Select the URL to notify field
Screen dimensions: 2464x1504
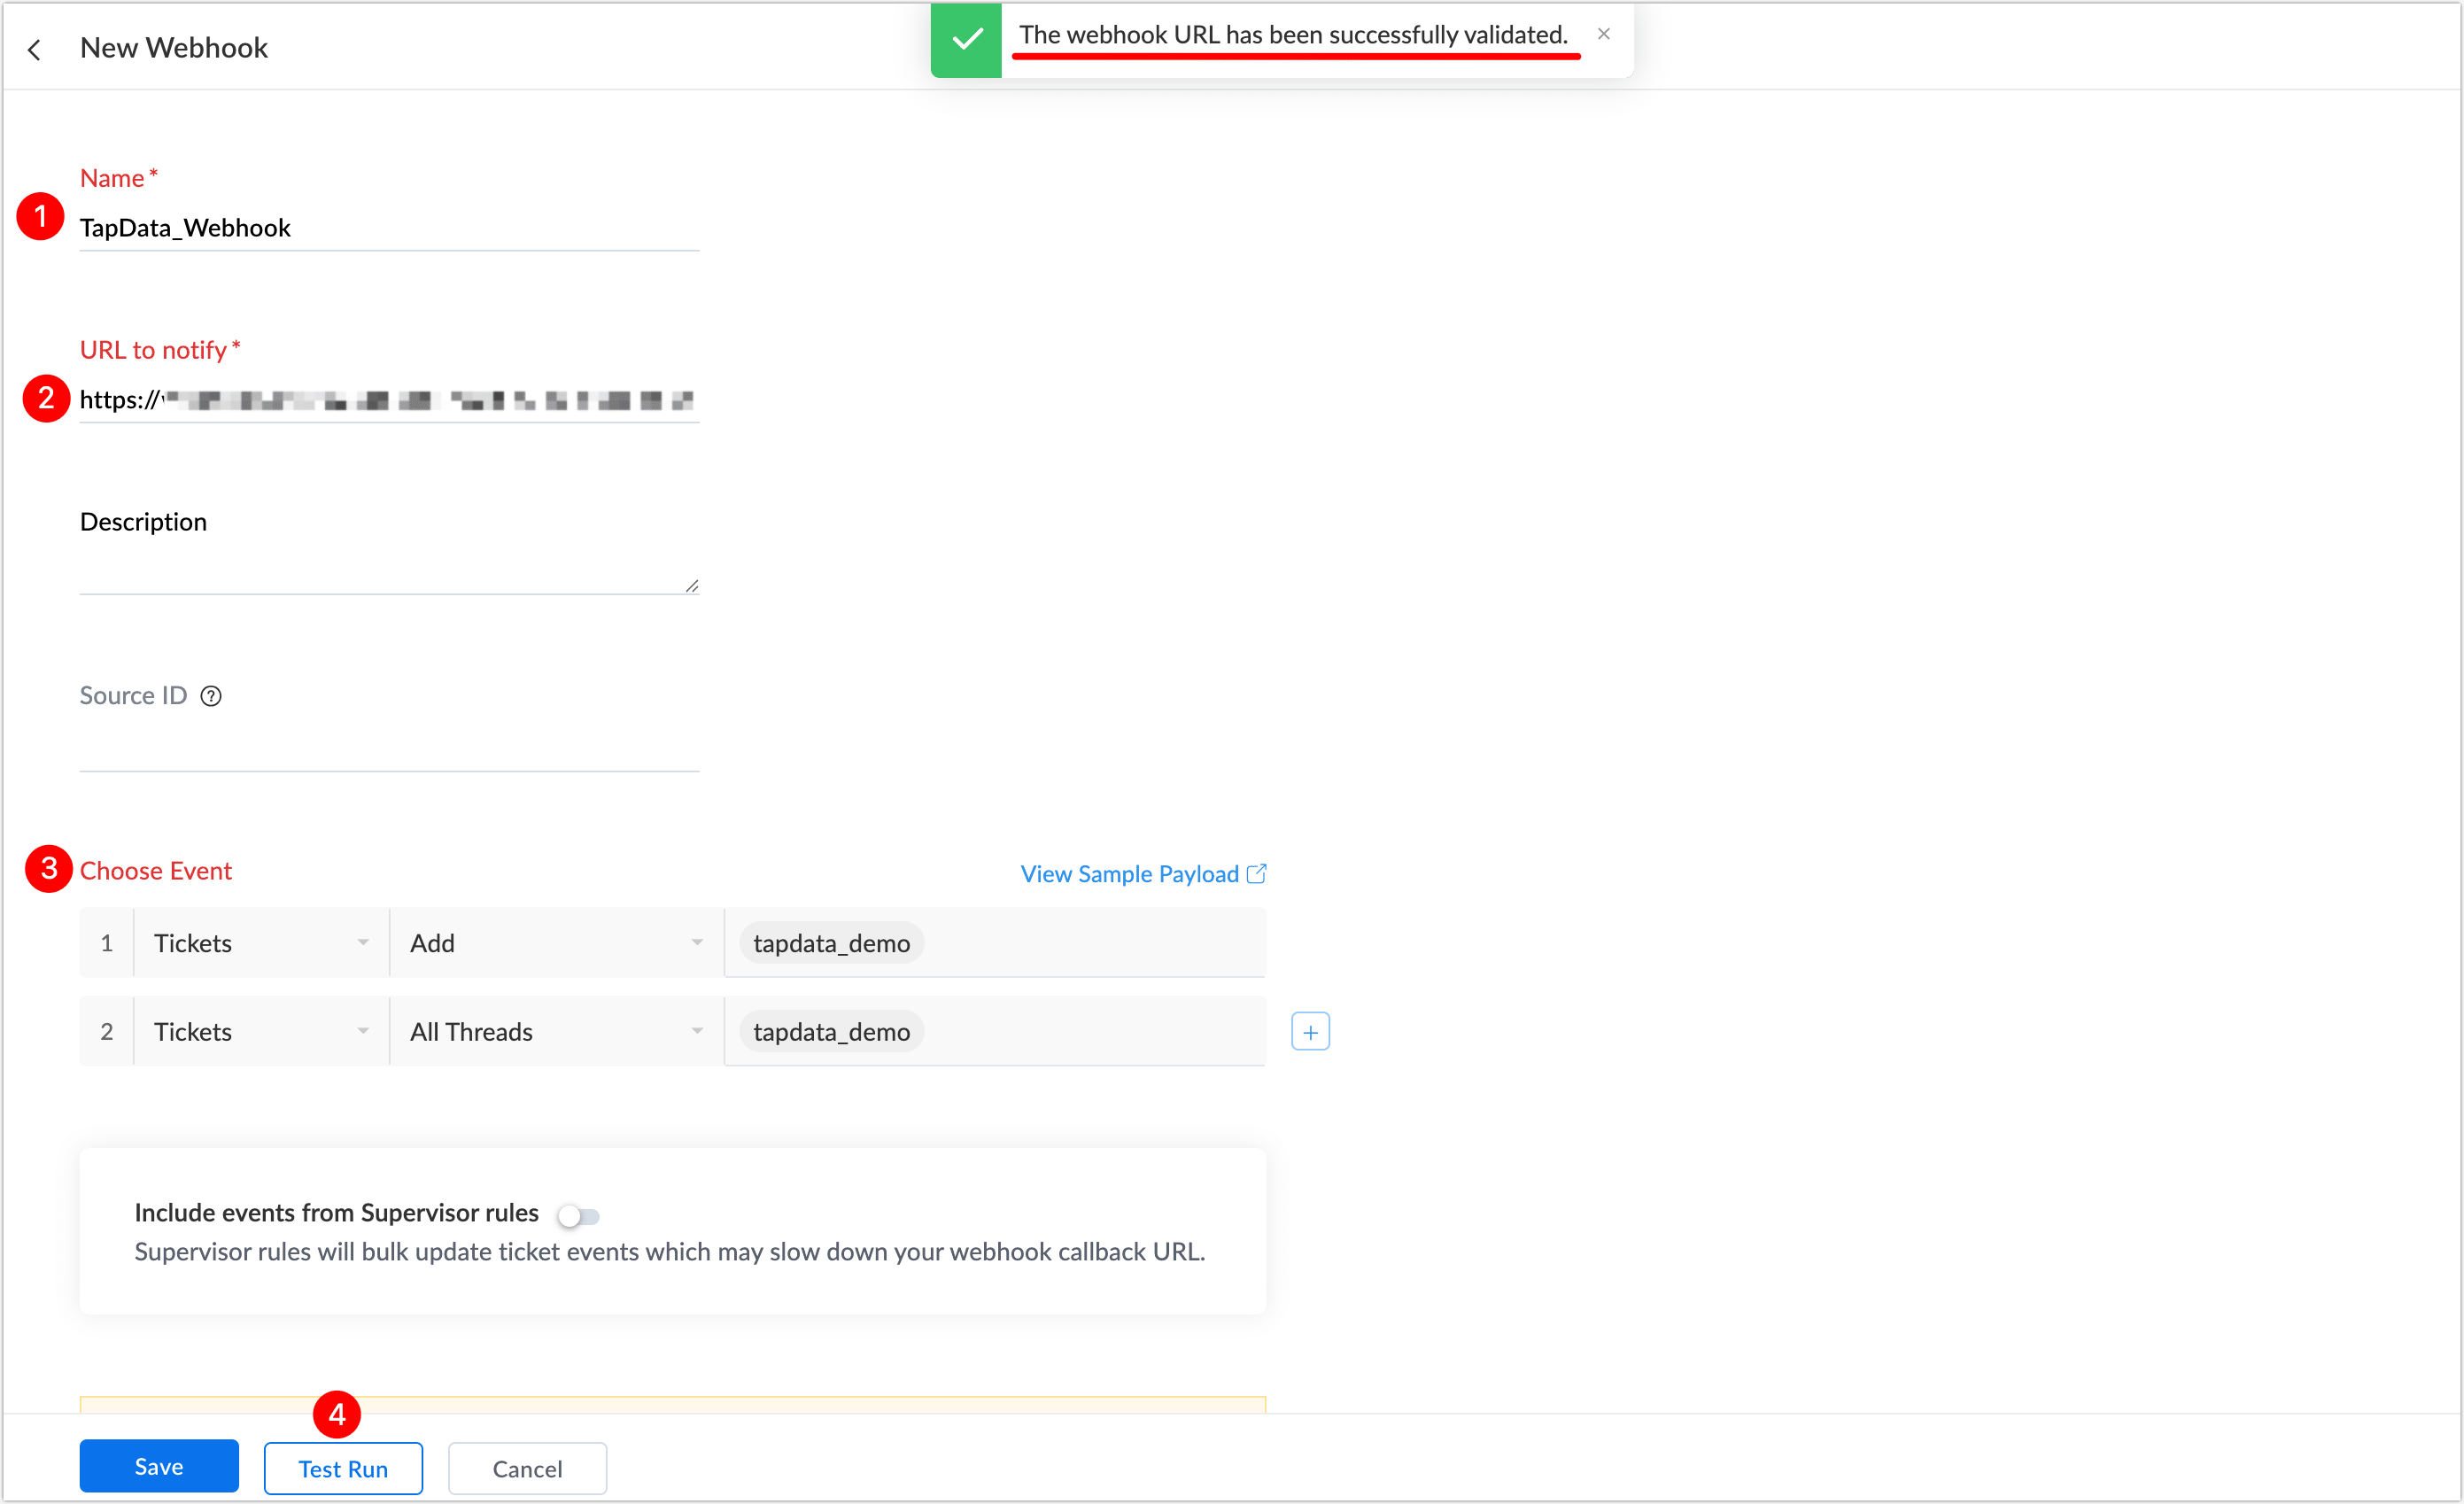point(388,400)
